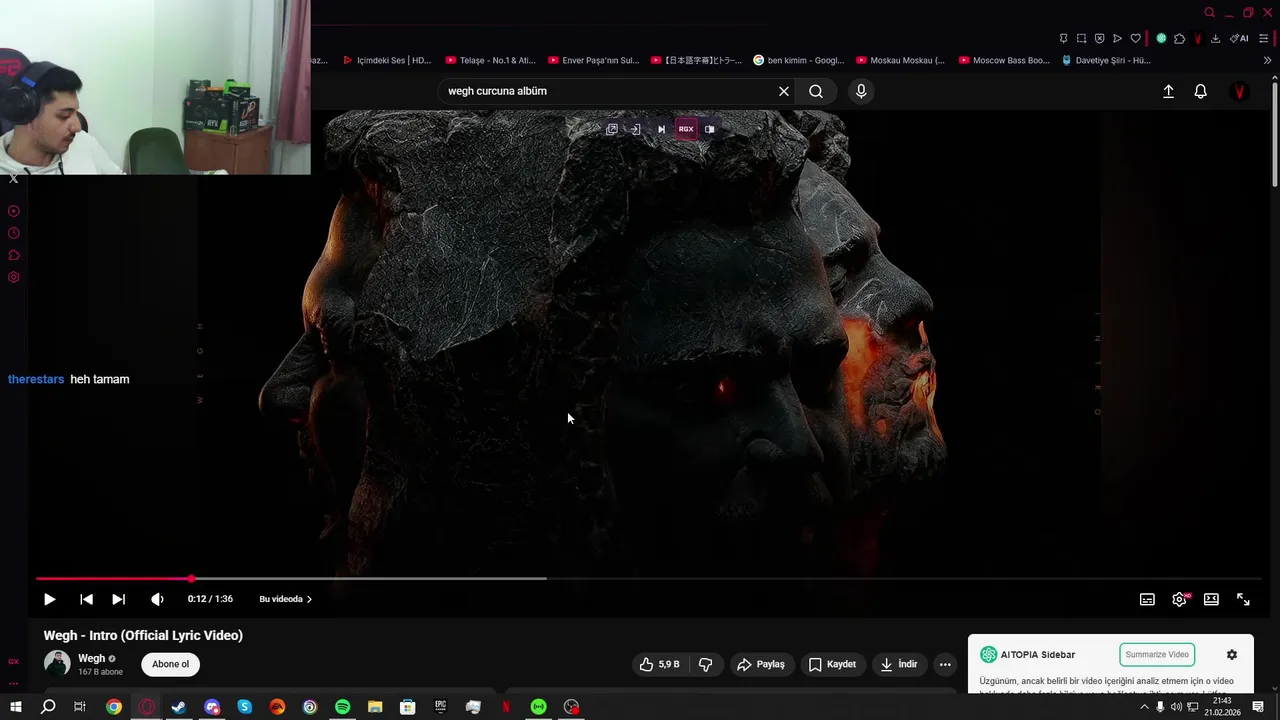Viewport: 1280px width, 720px height.
Task: Click the skip-forward icon in video overlay
Action: point(661,129)
